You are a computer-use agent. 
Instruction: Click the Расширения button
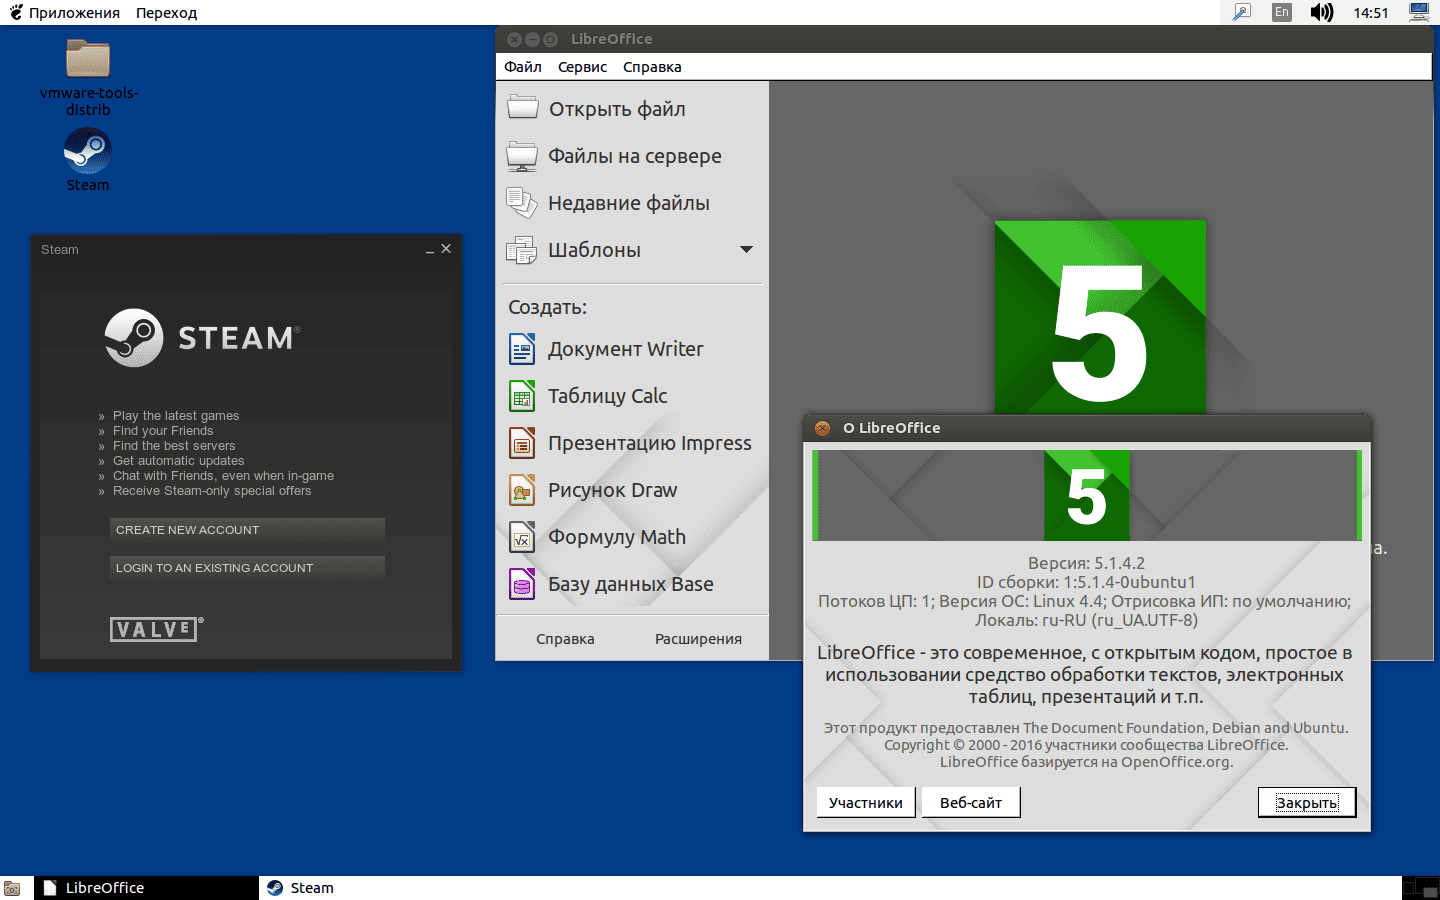point(698,639)
